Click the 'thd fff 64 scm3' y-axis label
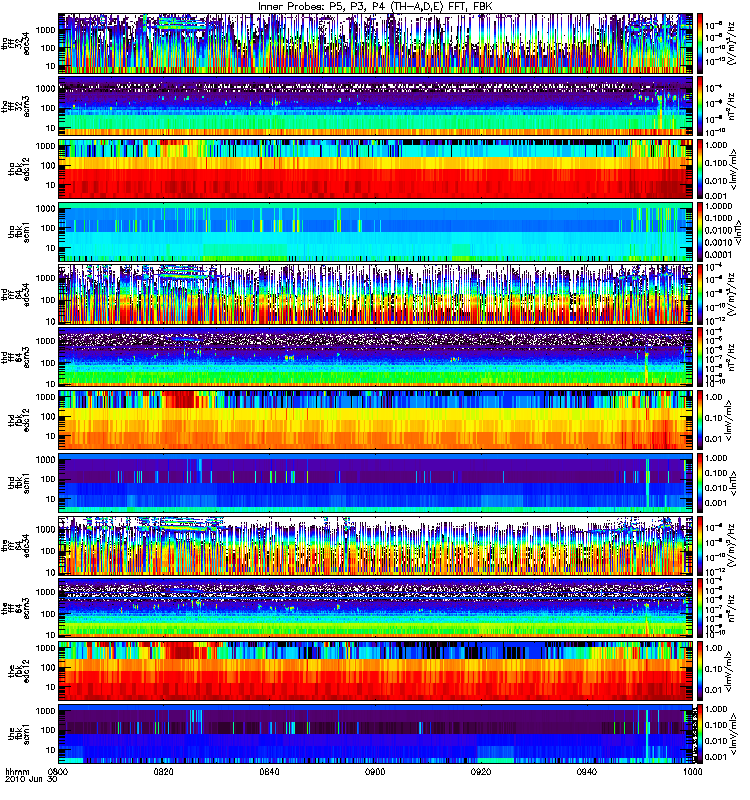 (15, 356)
